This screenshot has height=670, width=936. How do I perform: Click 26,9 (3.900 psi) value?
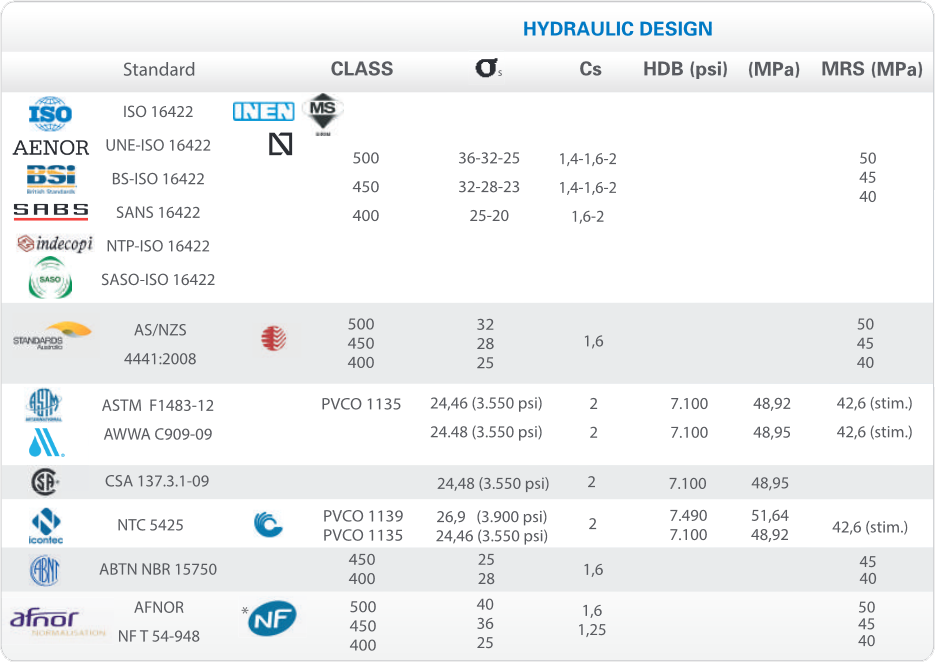point(492,517)
